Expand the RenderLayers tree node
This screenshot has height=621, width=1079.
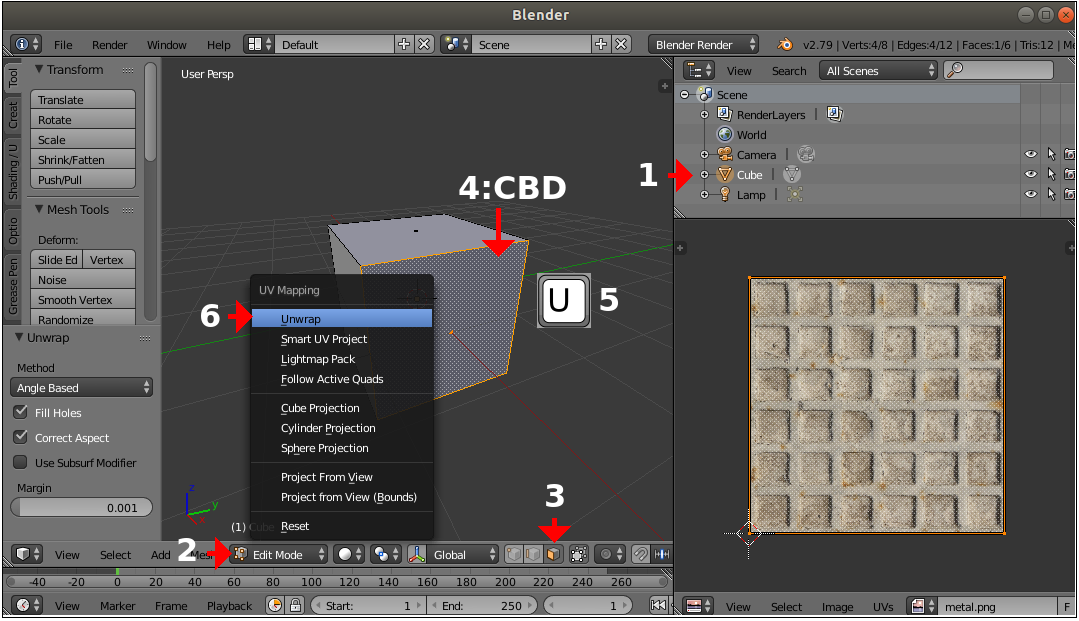point(705,114)
